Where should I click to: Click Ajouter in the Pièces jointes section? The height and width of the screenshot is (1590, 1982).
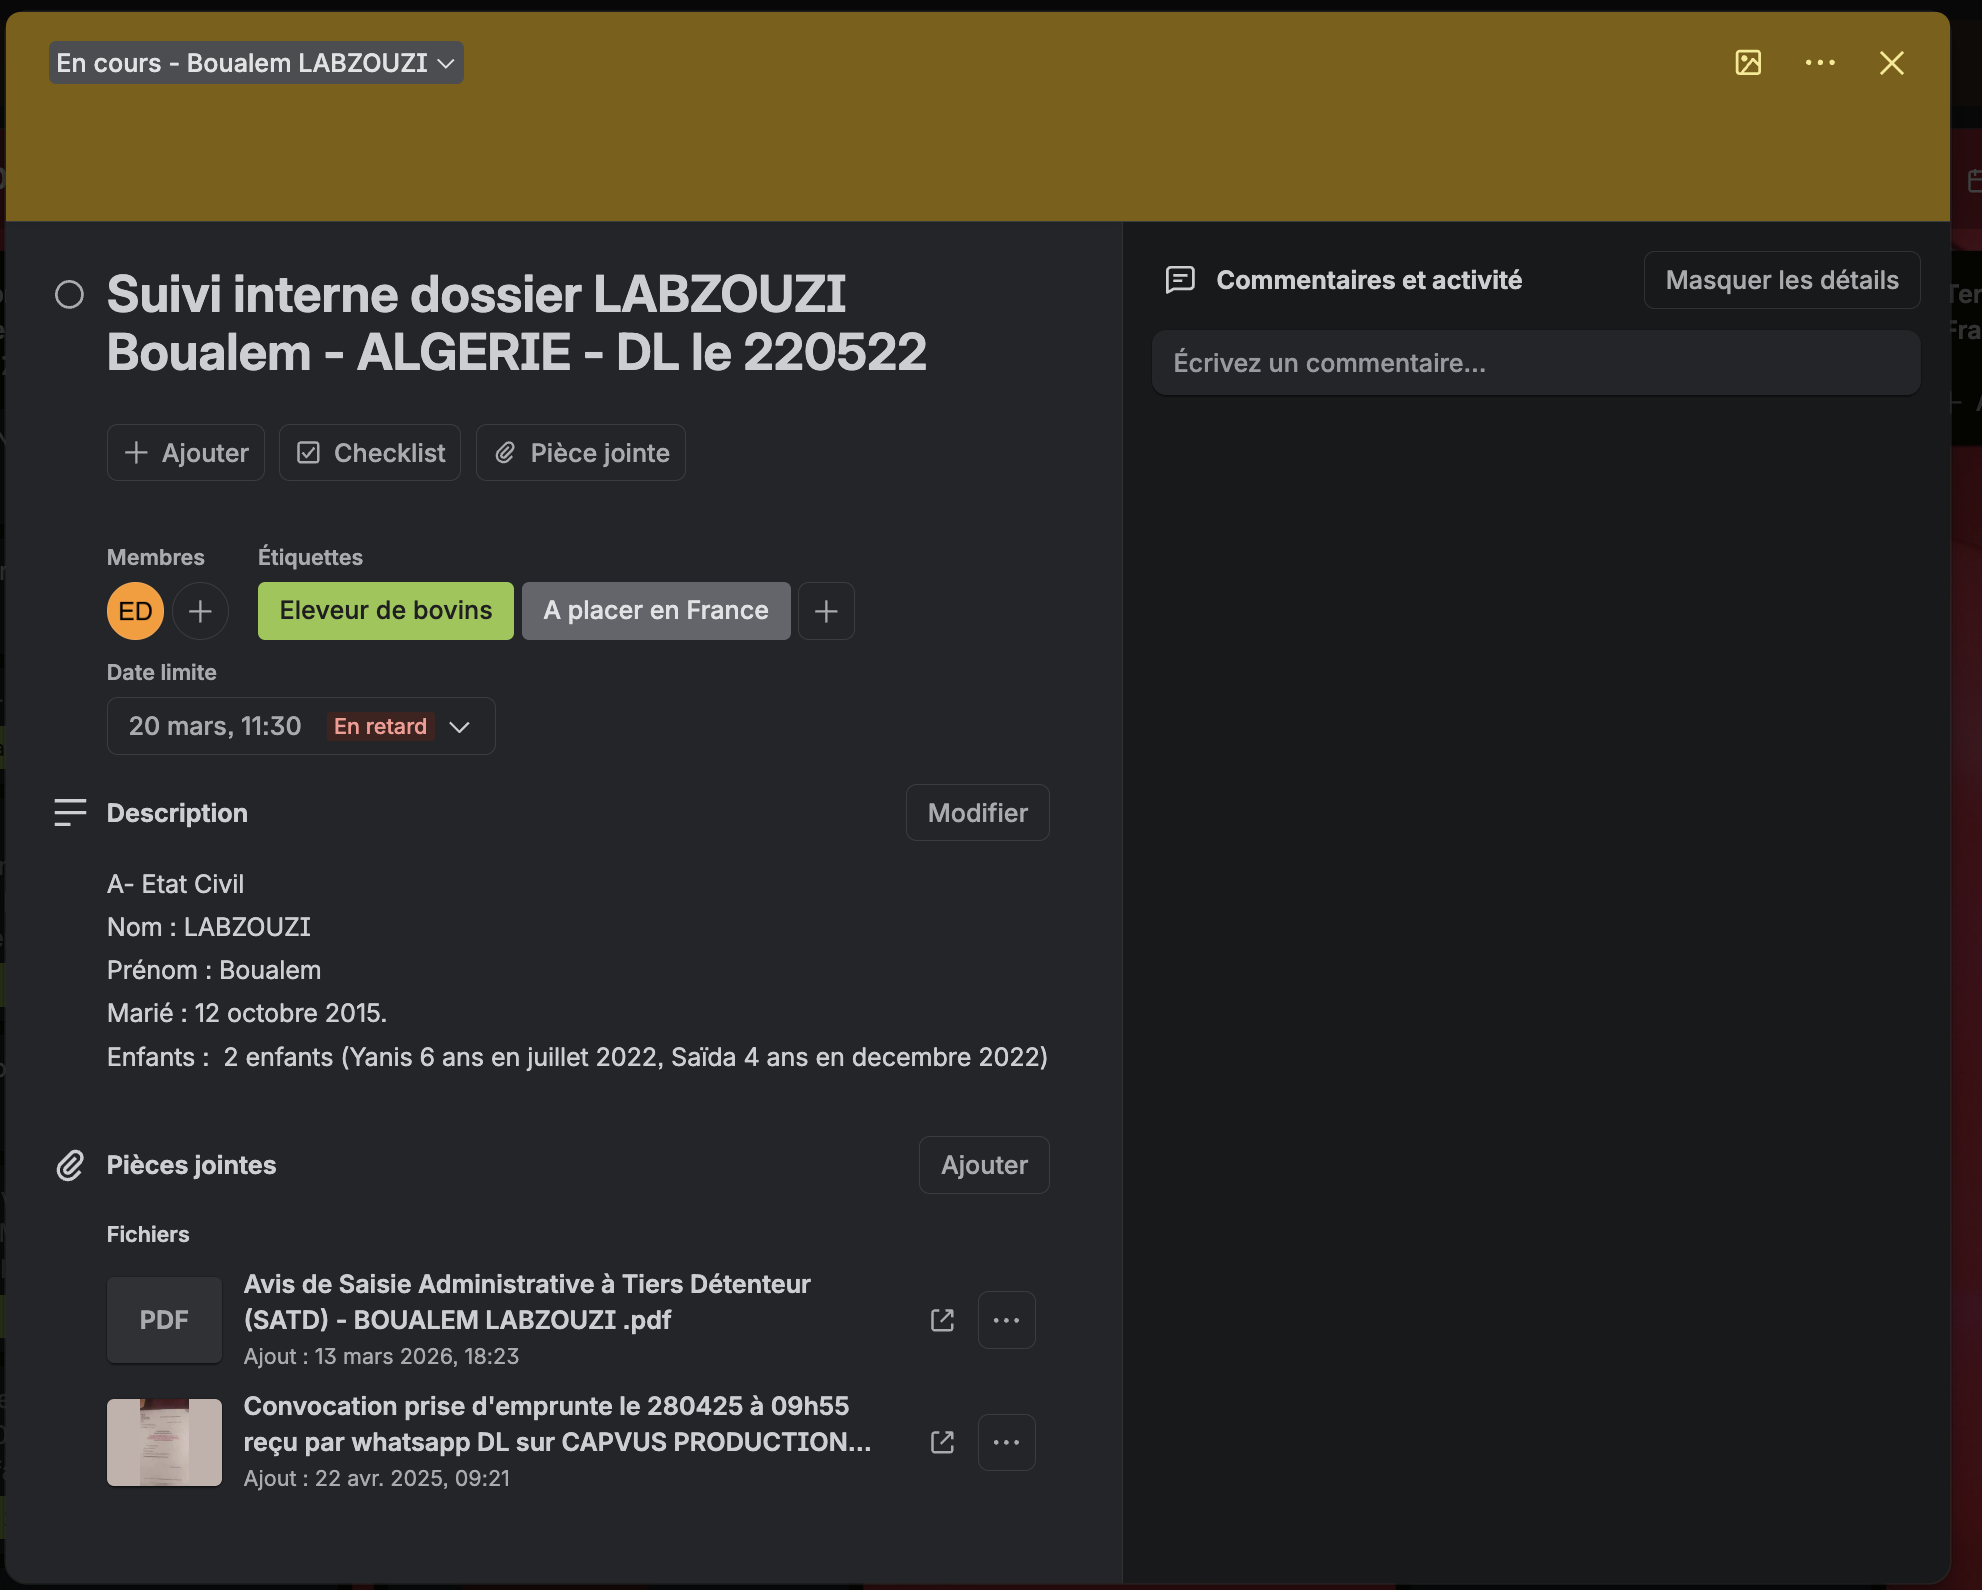pos(984,1165)
